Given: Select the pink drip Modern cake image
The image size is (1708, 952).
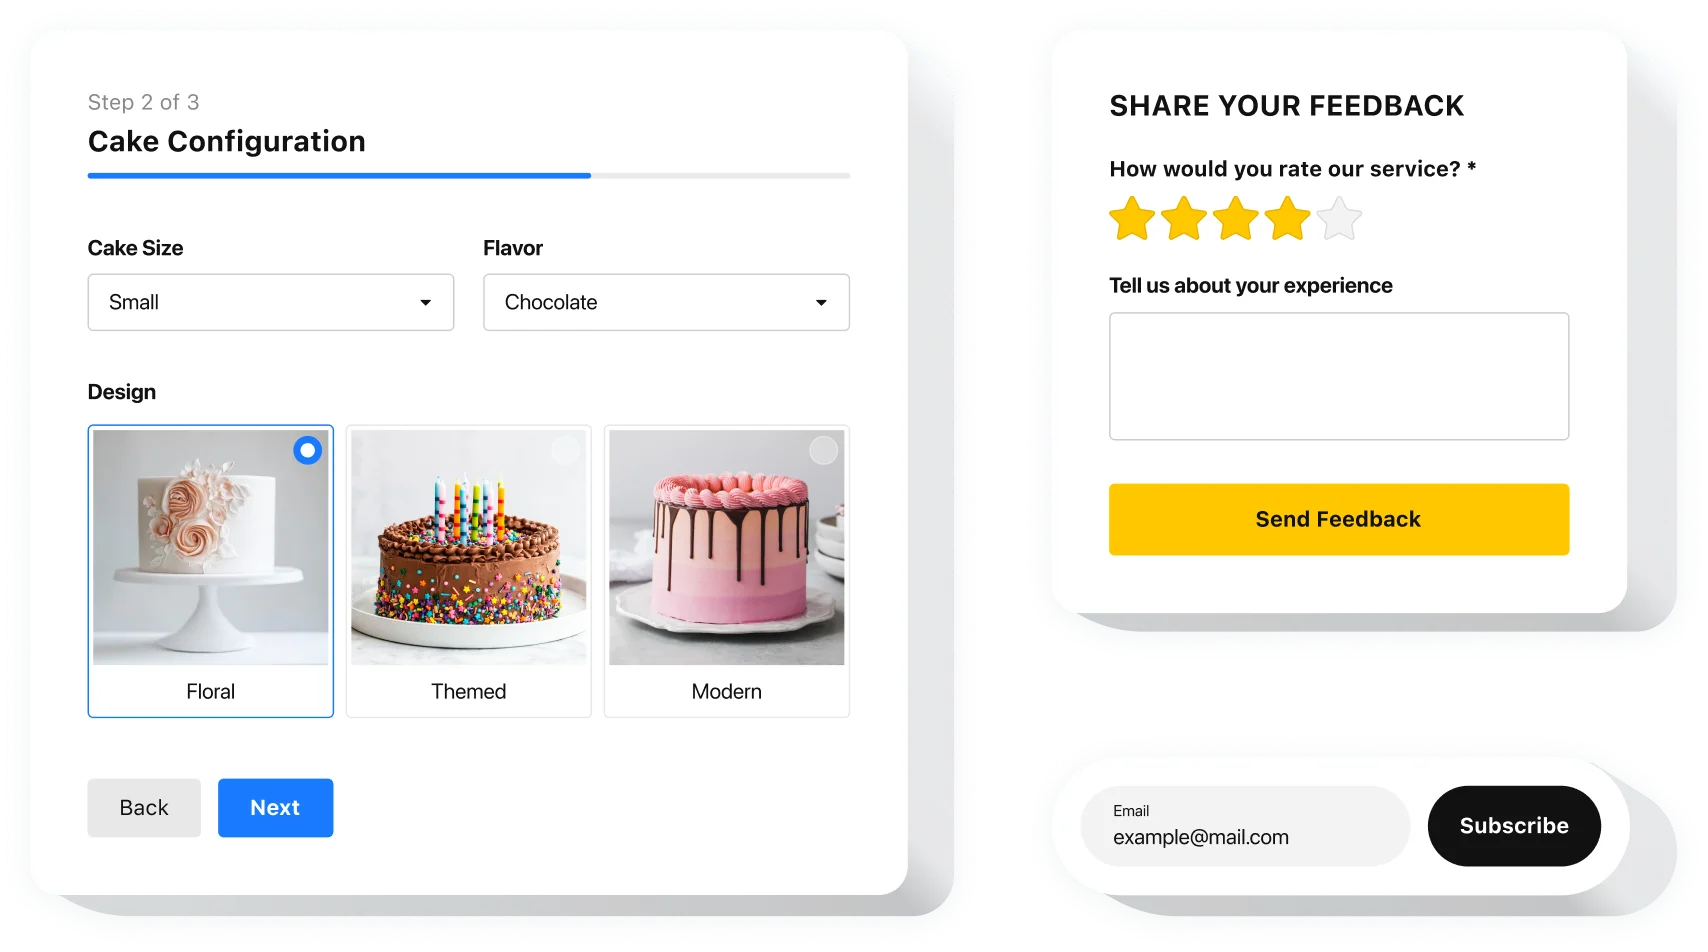Looking at the screenshot, I should (x=727, y=548).
